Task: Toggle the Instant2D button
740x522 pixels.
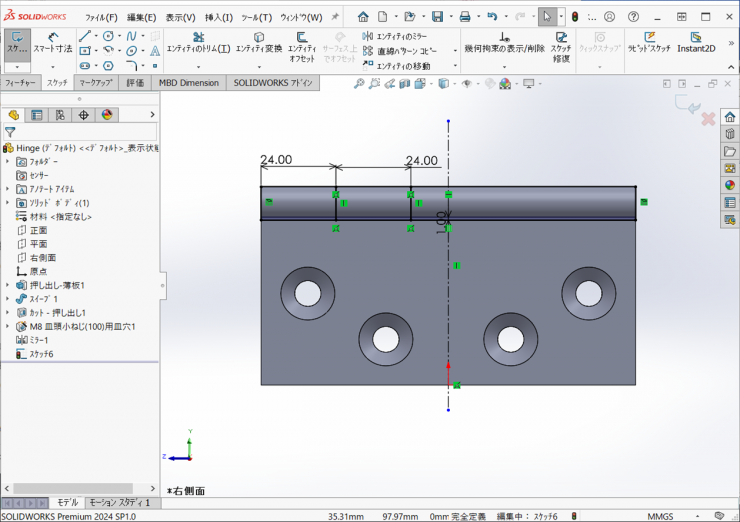Action: point(696,42)
